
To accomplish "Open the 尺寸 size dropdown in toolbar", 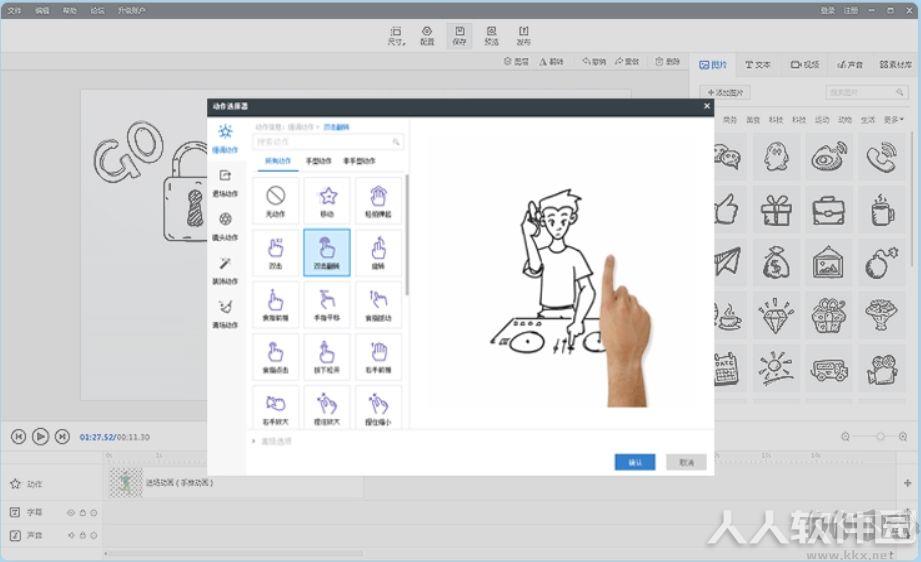I will coord(396,35).
